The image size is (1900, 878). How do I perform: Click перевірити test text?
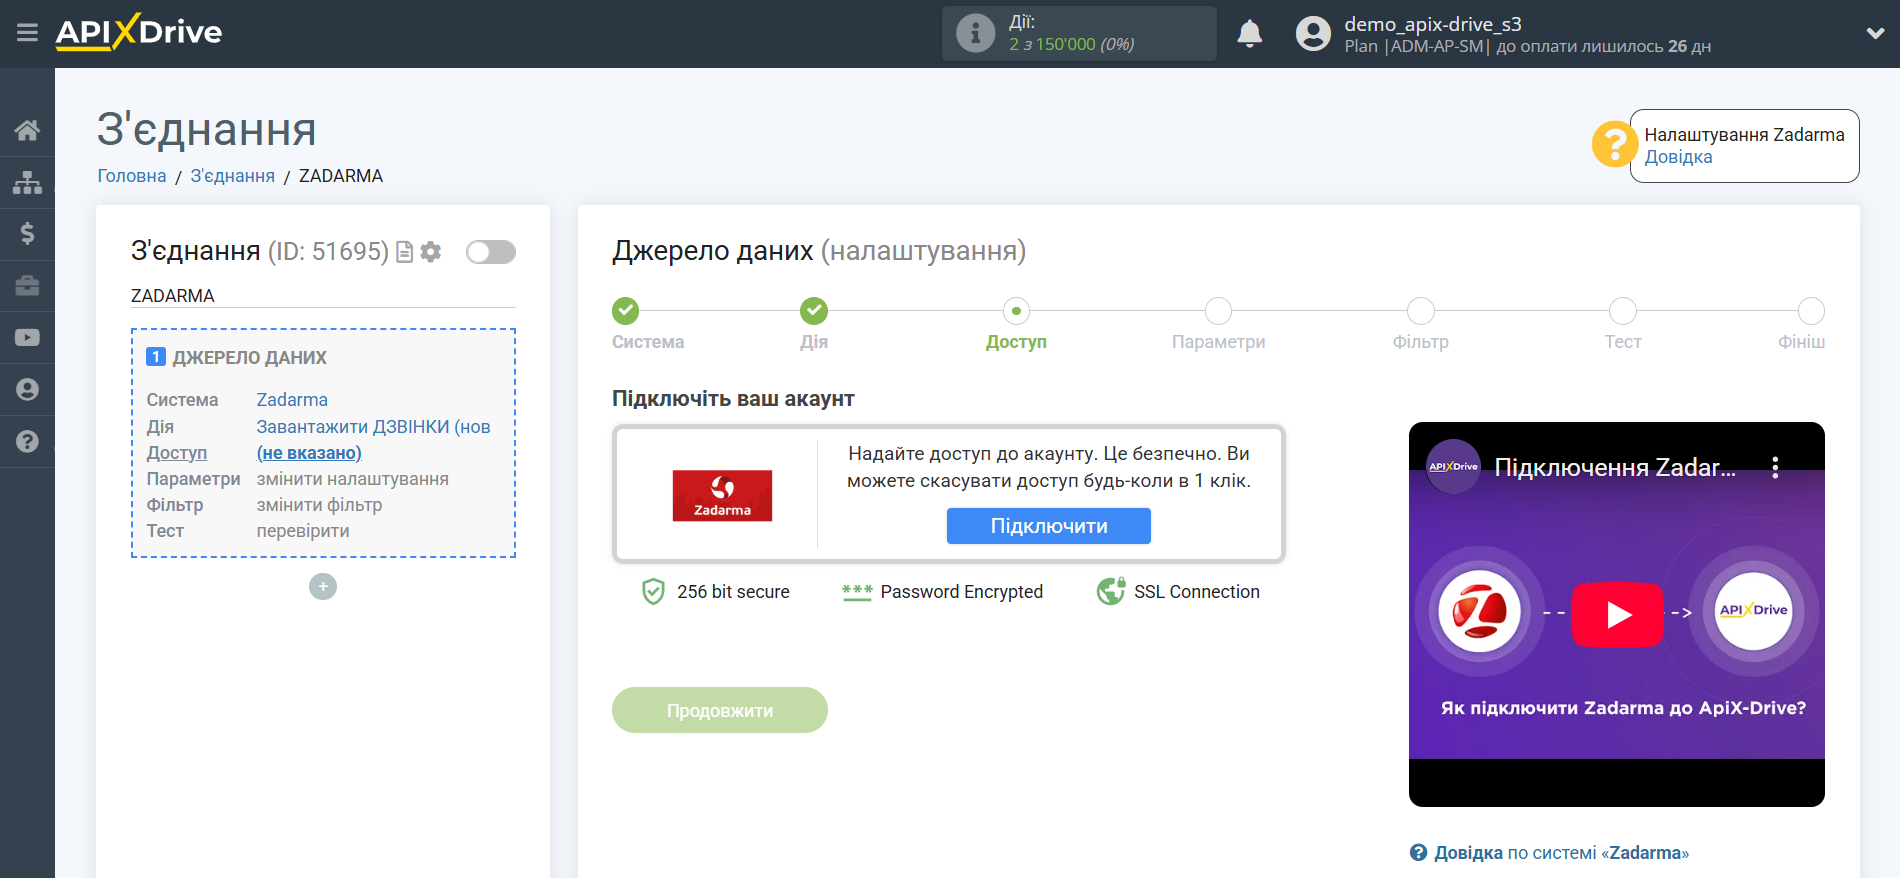coord(303,531)
